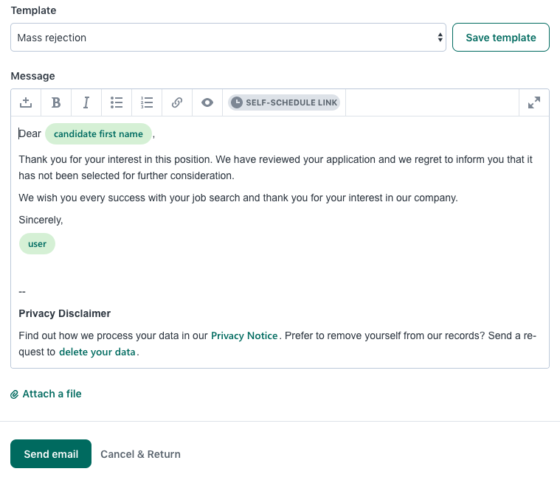Toggle preview with the eye icon
Viewport: 560px width, 477px height.
coord(207,102)
